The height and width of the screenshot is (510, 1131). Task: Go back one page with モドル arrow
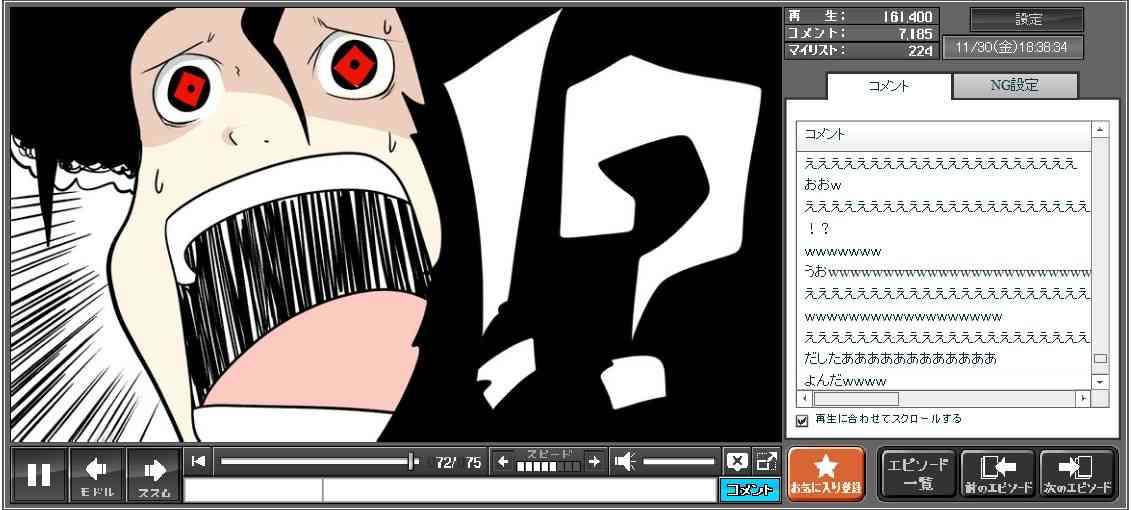tap(97, 474)
